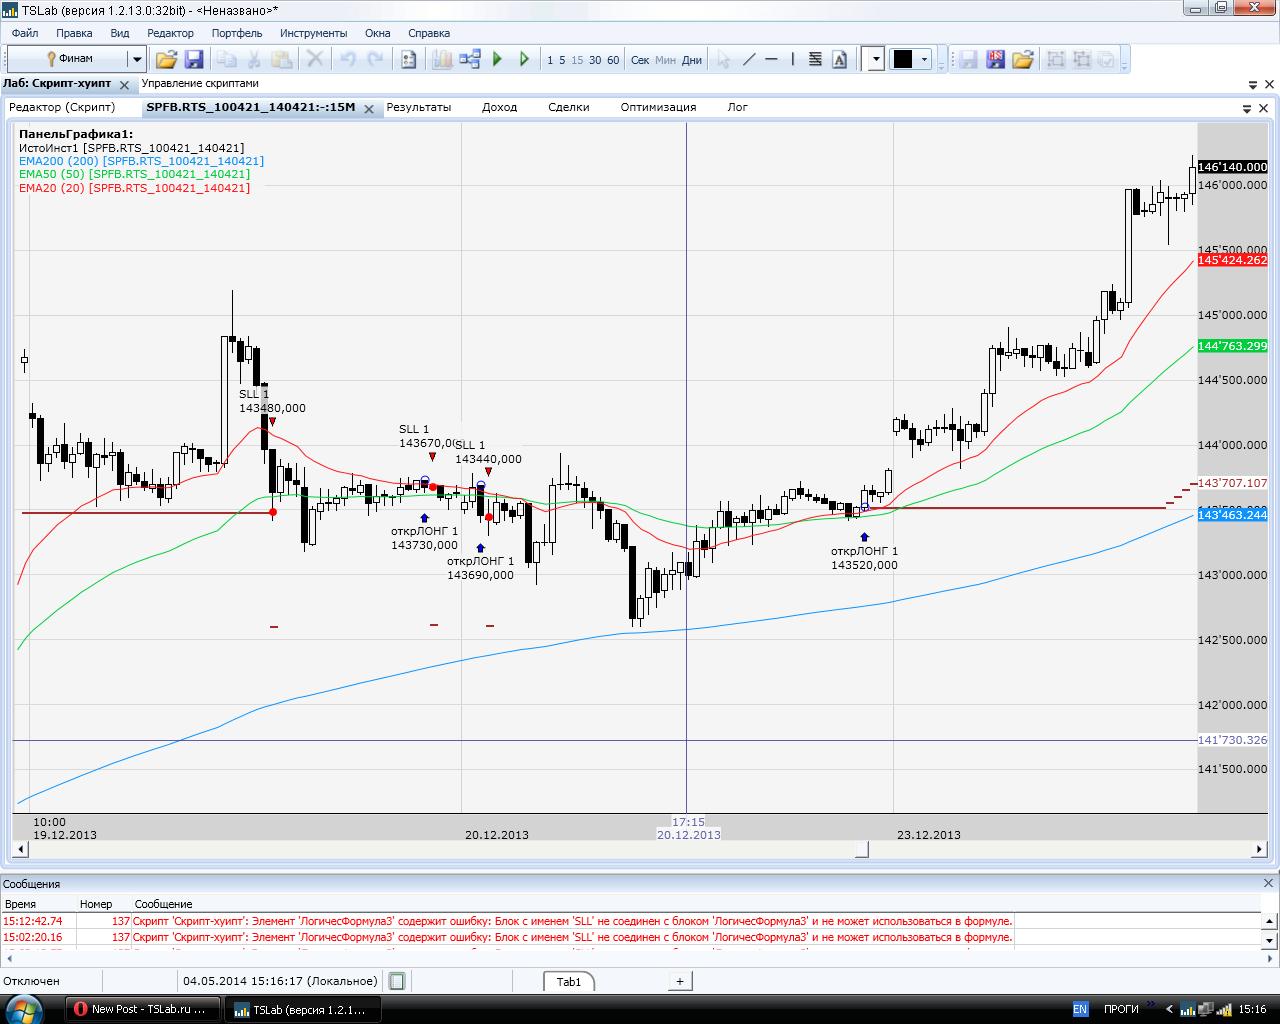Switch to Opera New Post - TSLab.ru taskbar window
1280x1024 pixels.
tap(141, 1009)
